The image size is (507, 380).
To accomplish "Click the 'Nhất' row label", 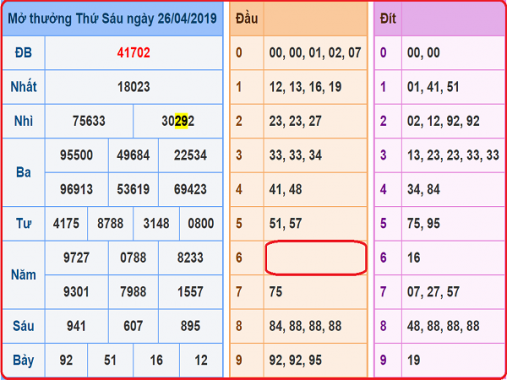I will (23, 87).
